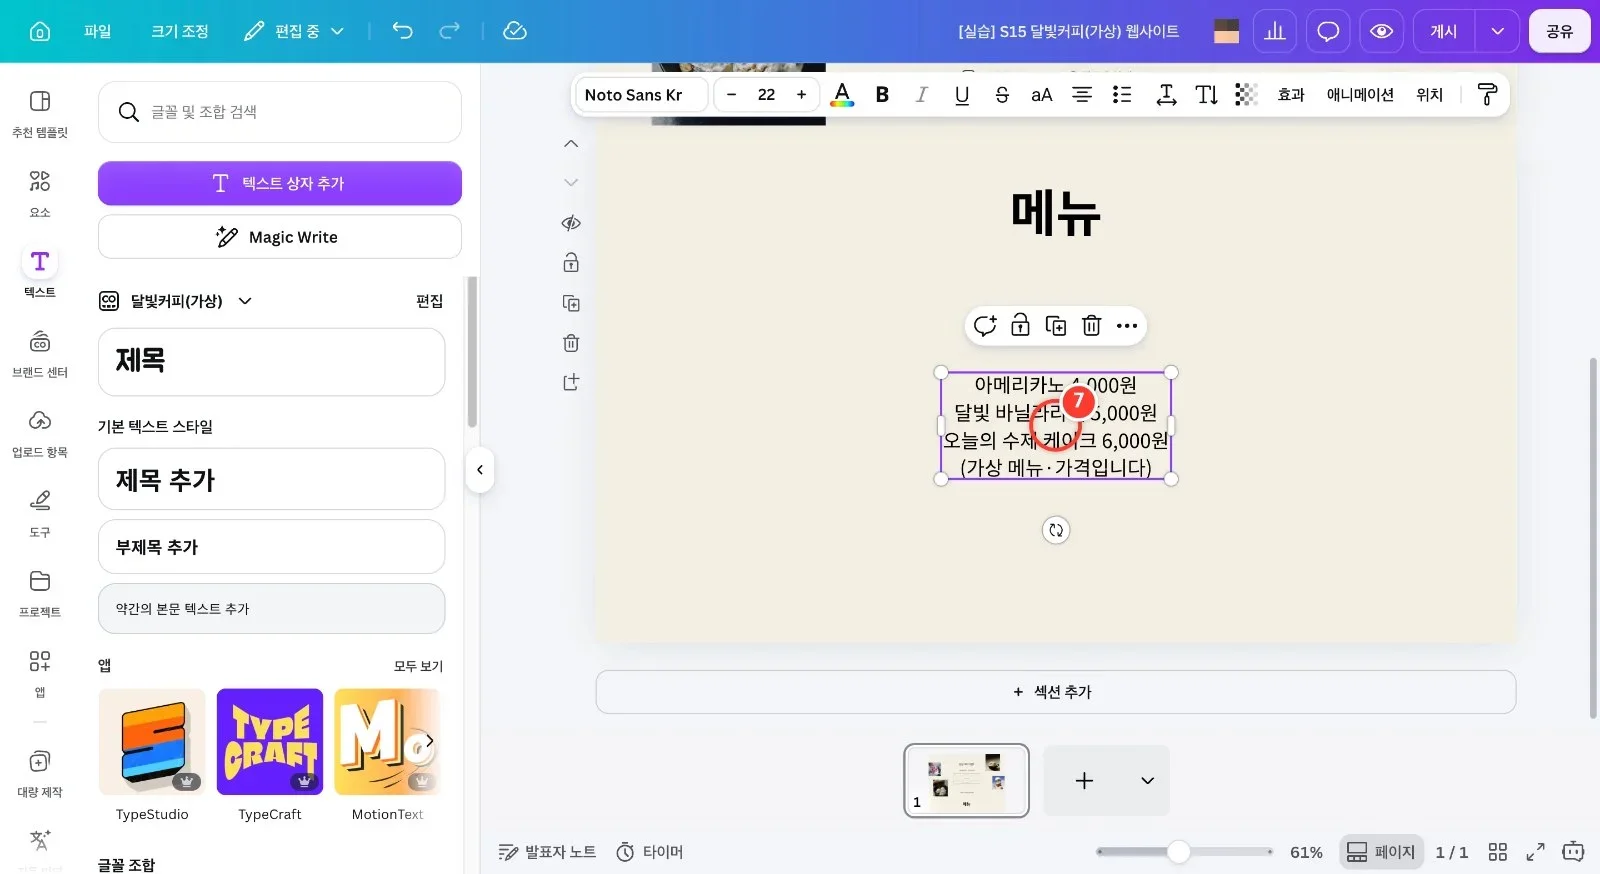1600x874 pixels.
Task: Open the 효과 effects panel
Action: click(x=1291, y=95)
